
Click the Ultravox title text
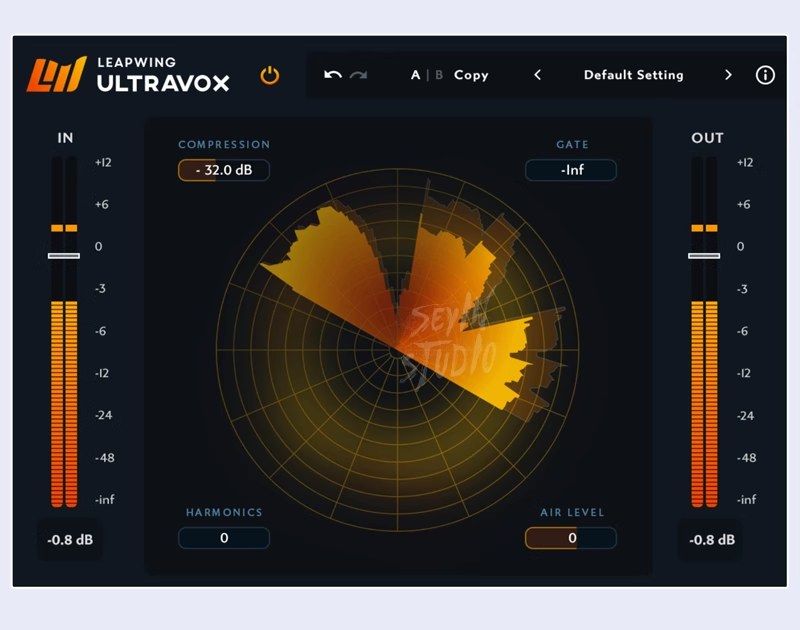[x=163, y=85]
